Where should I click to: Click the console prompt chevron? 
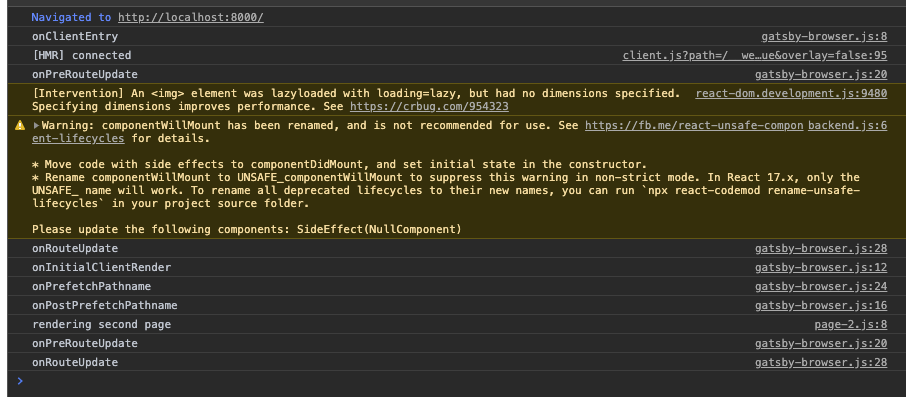20,381
